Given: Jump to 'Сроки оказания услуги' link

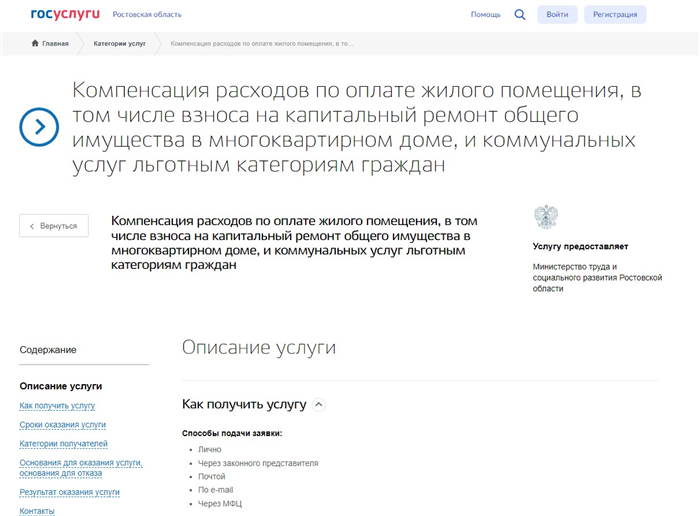Looking at the screenshot, I should 62,425.
